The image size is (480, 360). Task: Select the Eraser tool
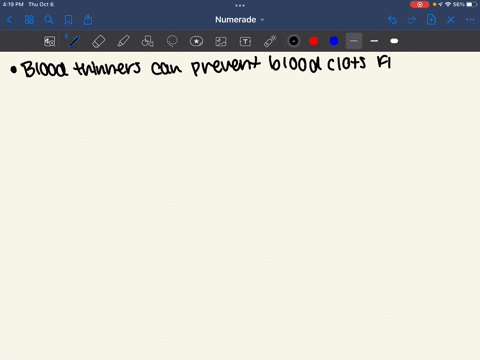(99, 41)
